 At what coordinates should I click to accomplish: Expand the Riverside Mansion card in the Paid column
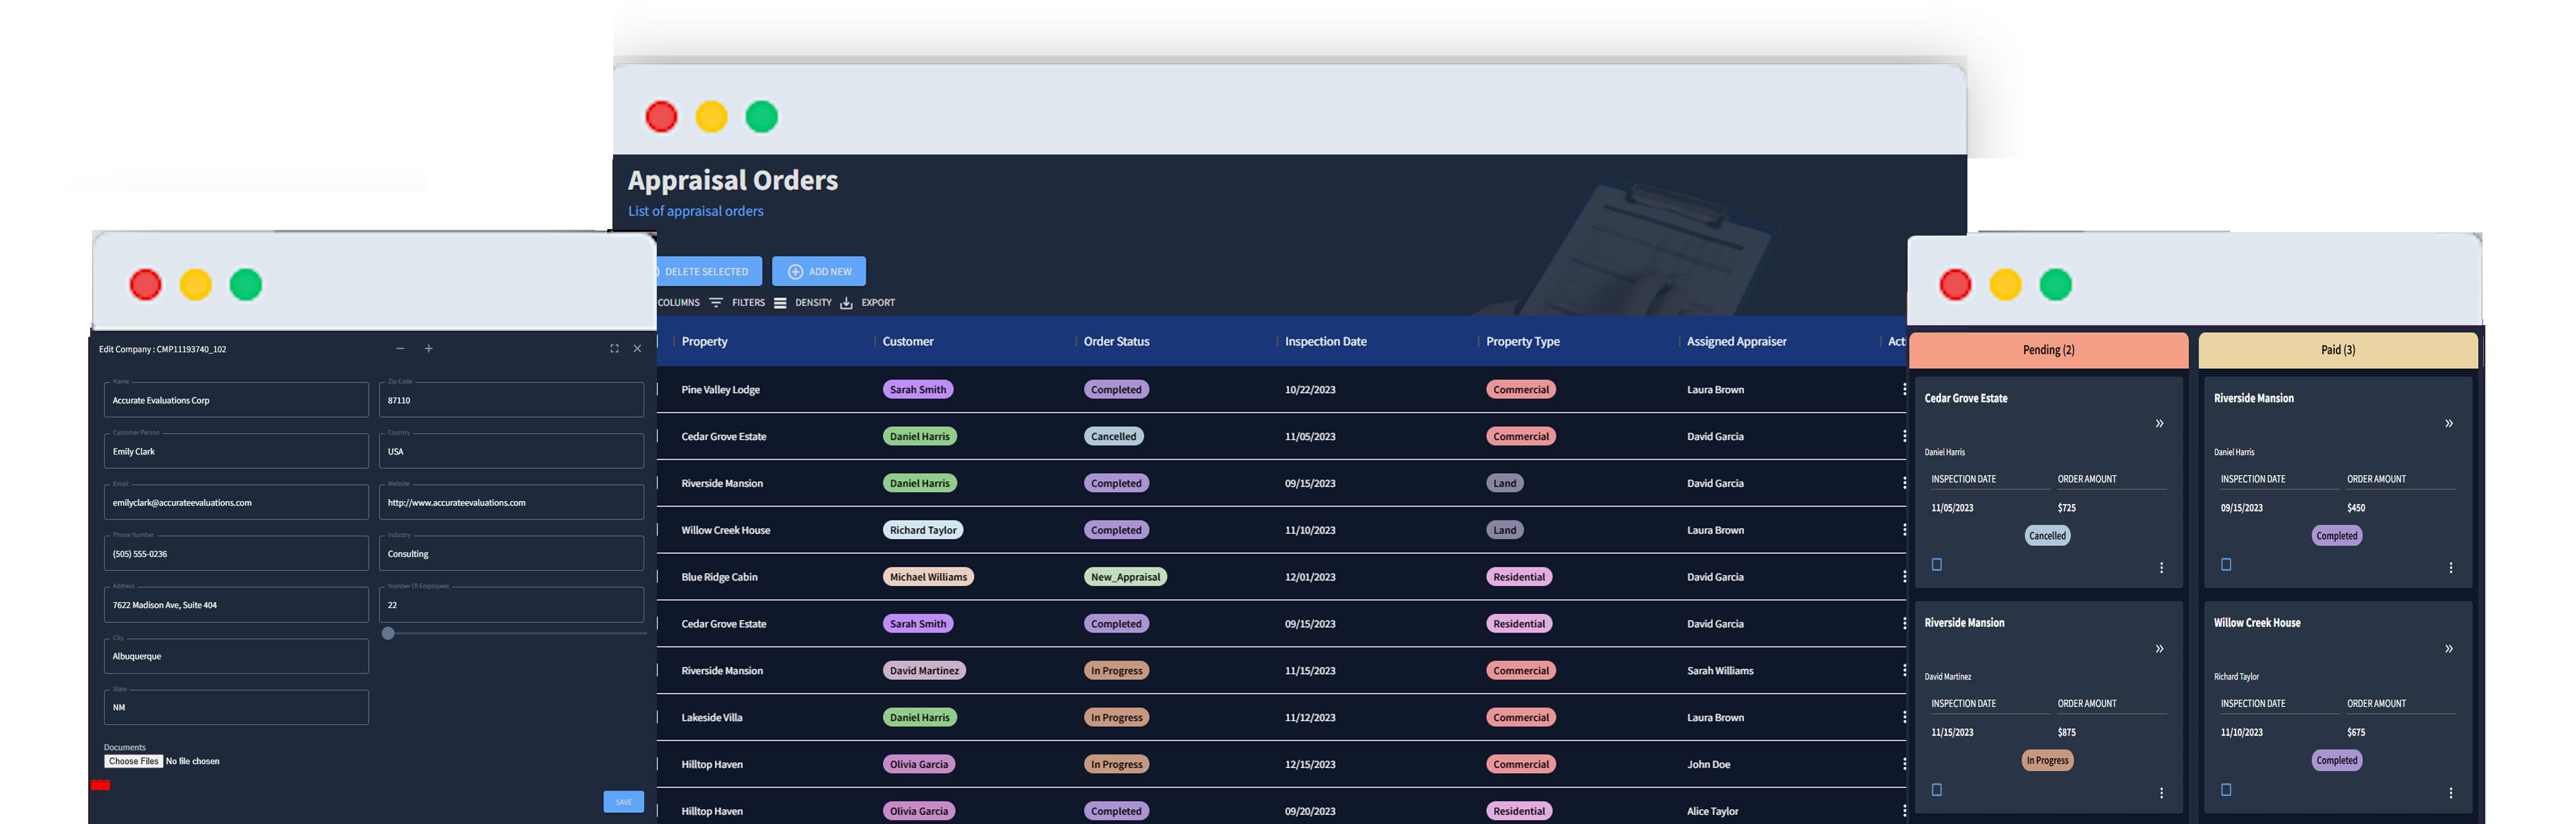tap(2449, 423)
